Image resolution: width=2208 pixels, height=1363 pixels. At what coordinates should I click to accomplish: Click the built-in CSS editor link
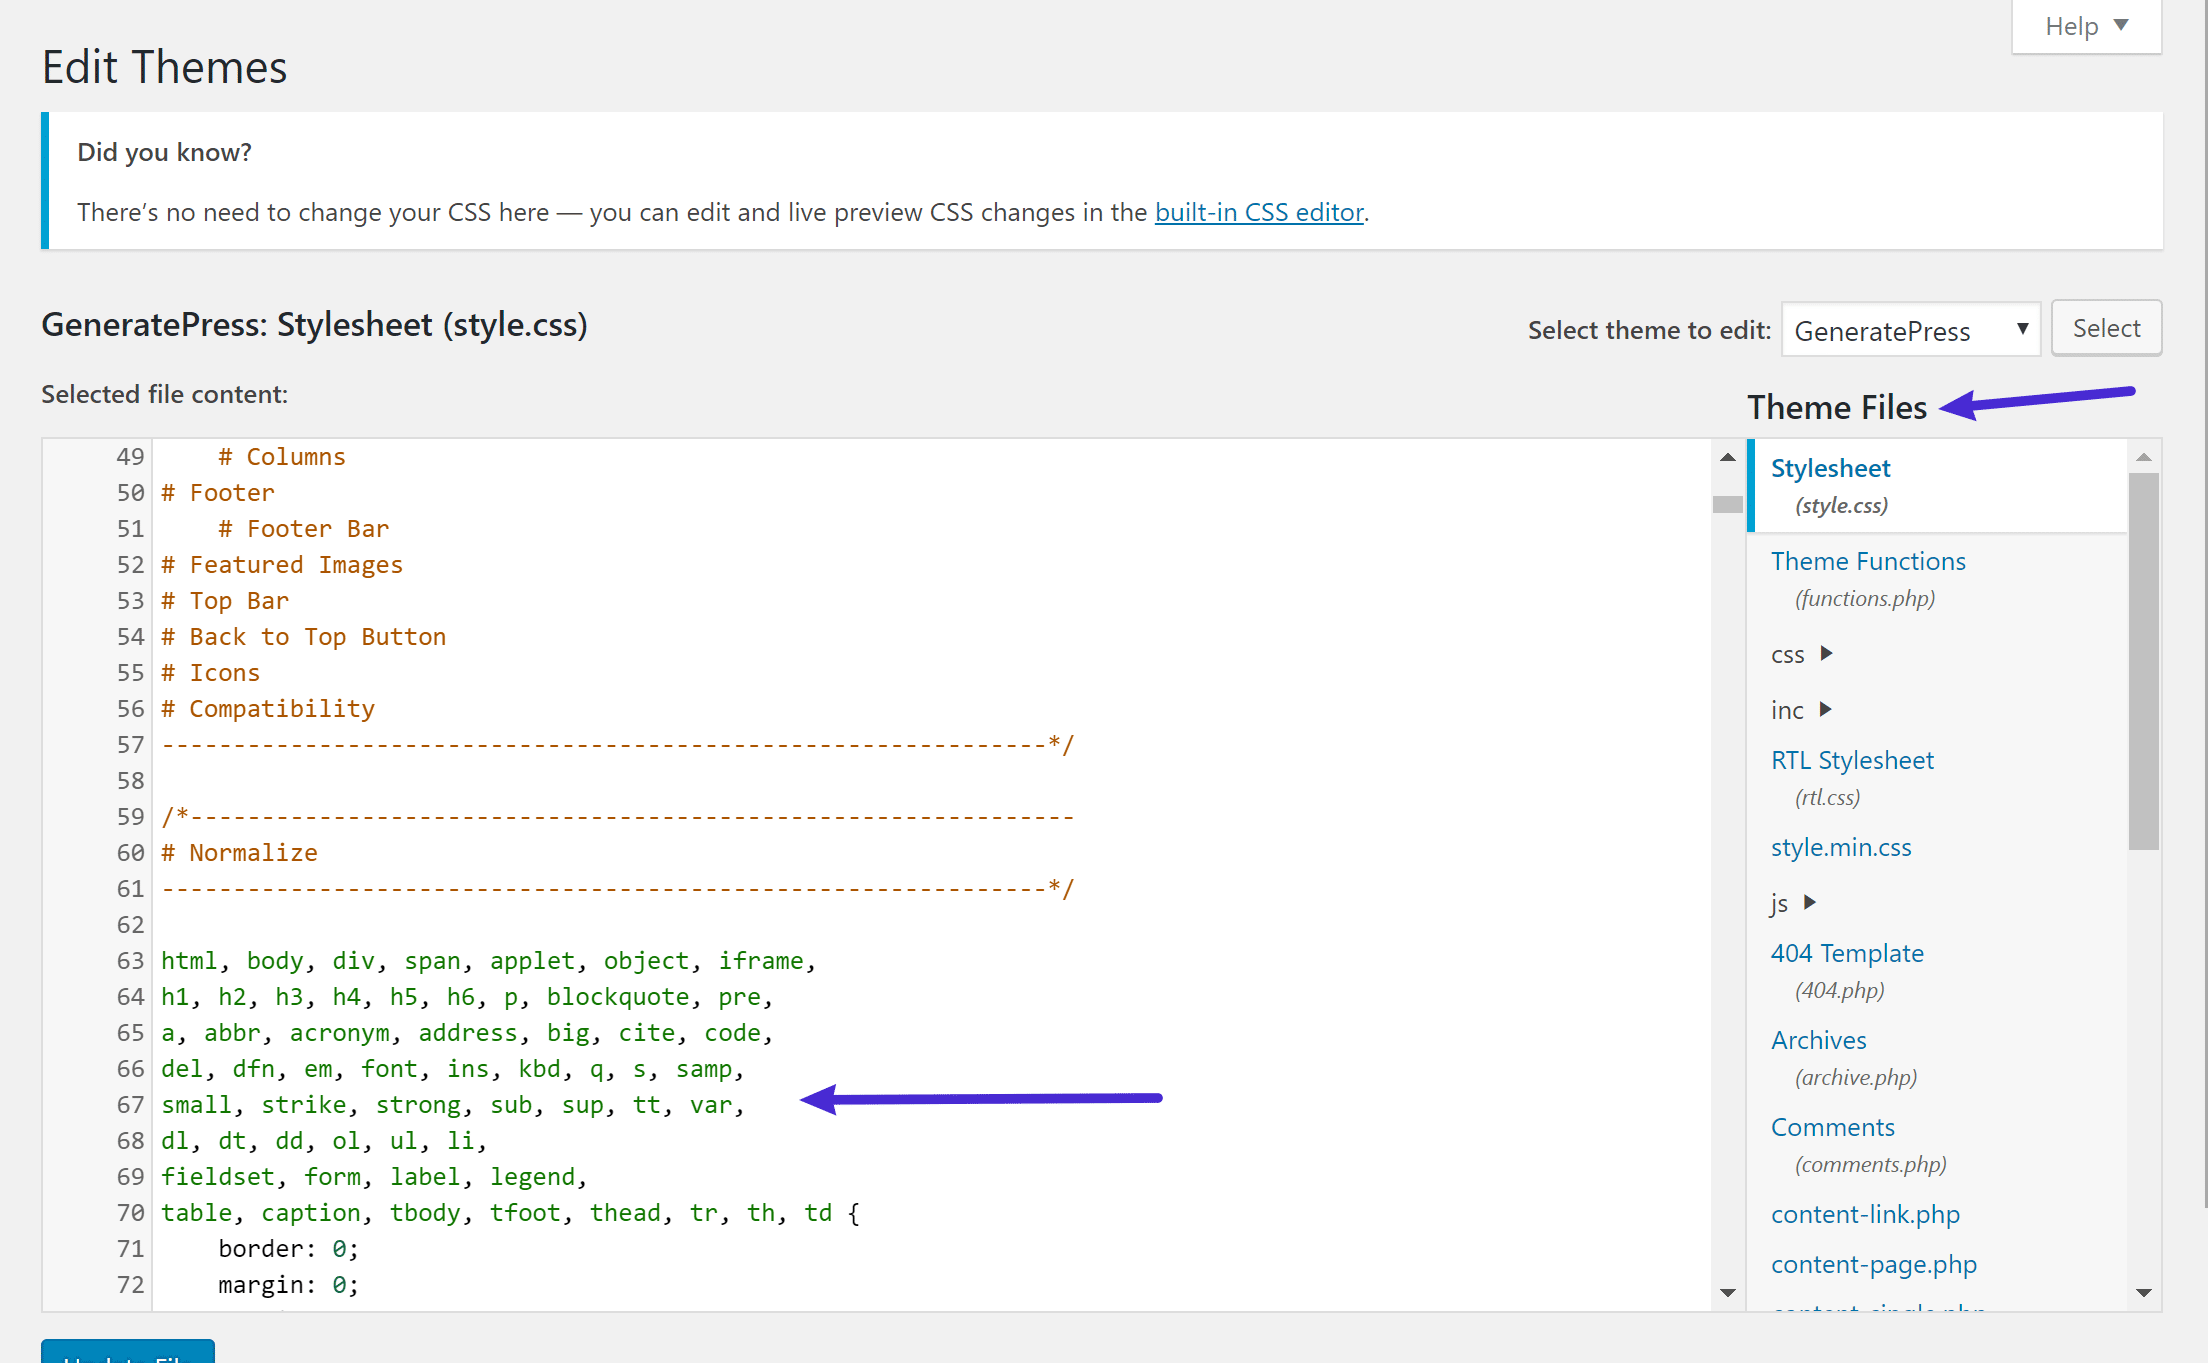1255,210
